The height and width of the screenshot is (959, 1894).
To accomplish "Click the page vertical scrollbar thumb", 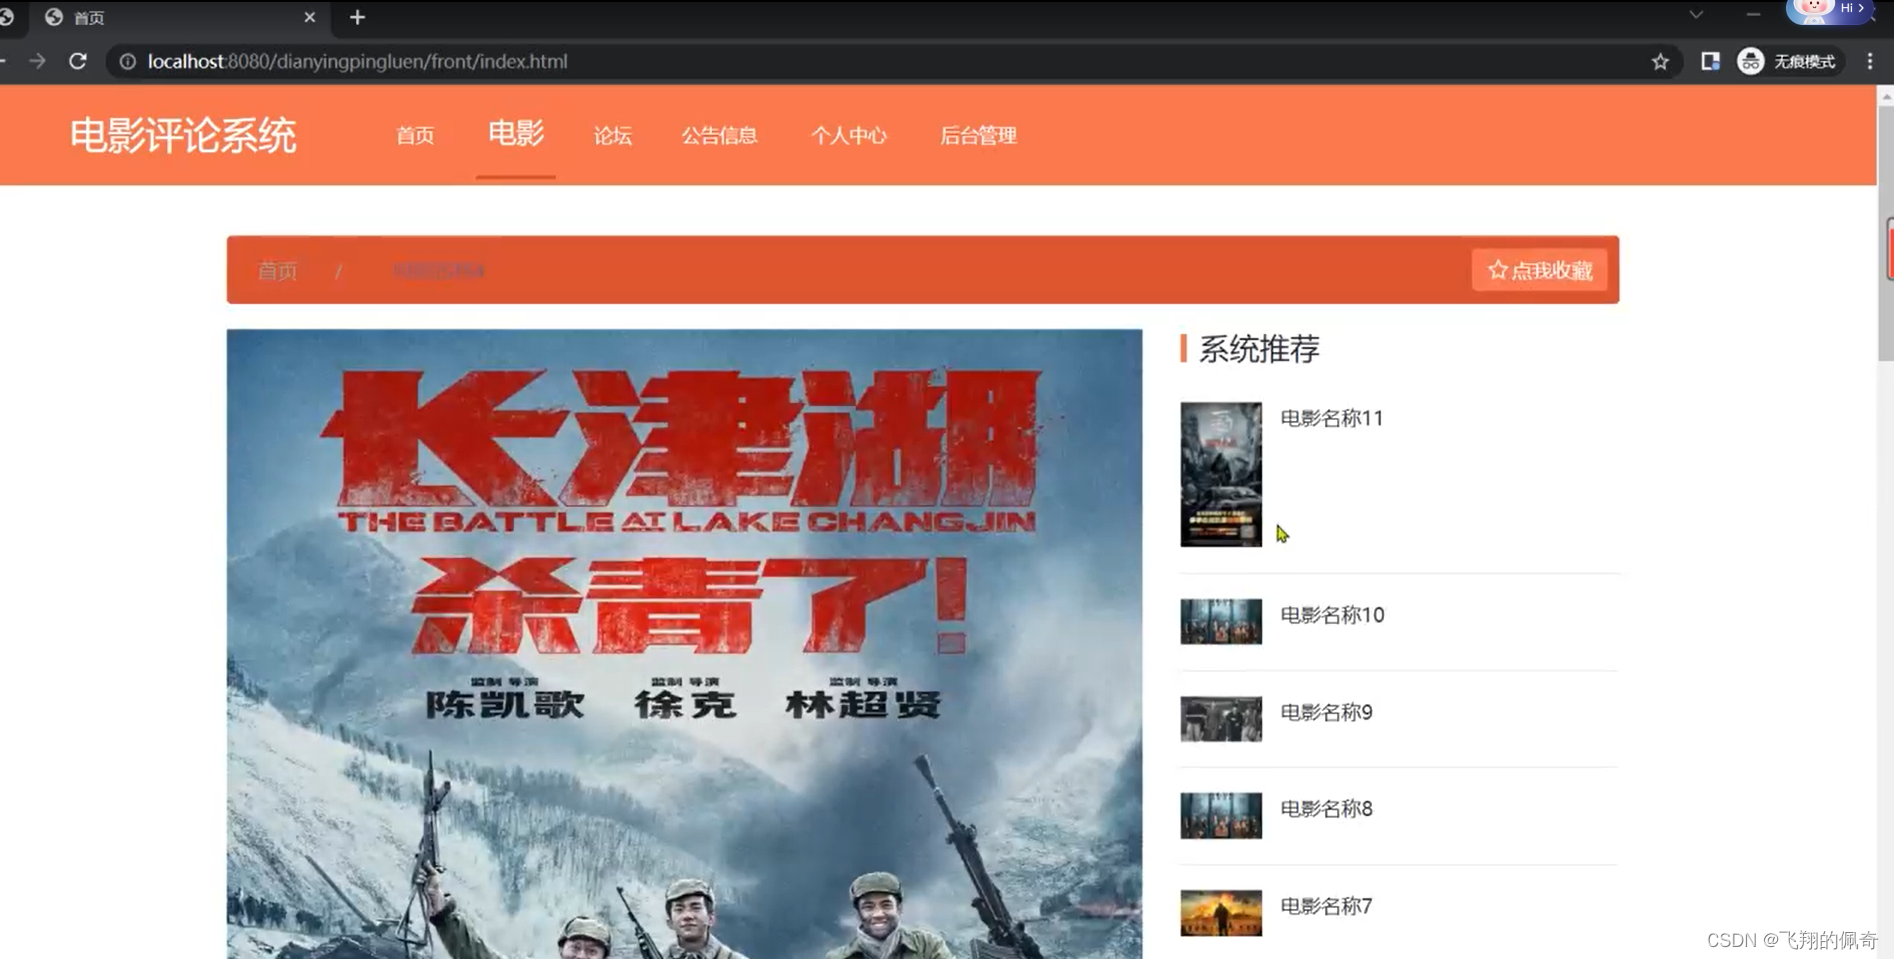I will coord(1885,232).
